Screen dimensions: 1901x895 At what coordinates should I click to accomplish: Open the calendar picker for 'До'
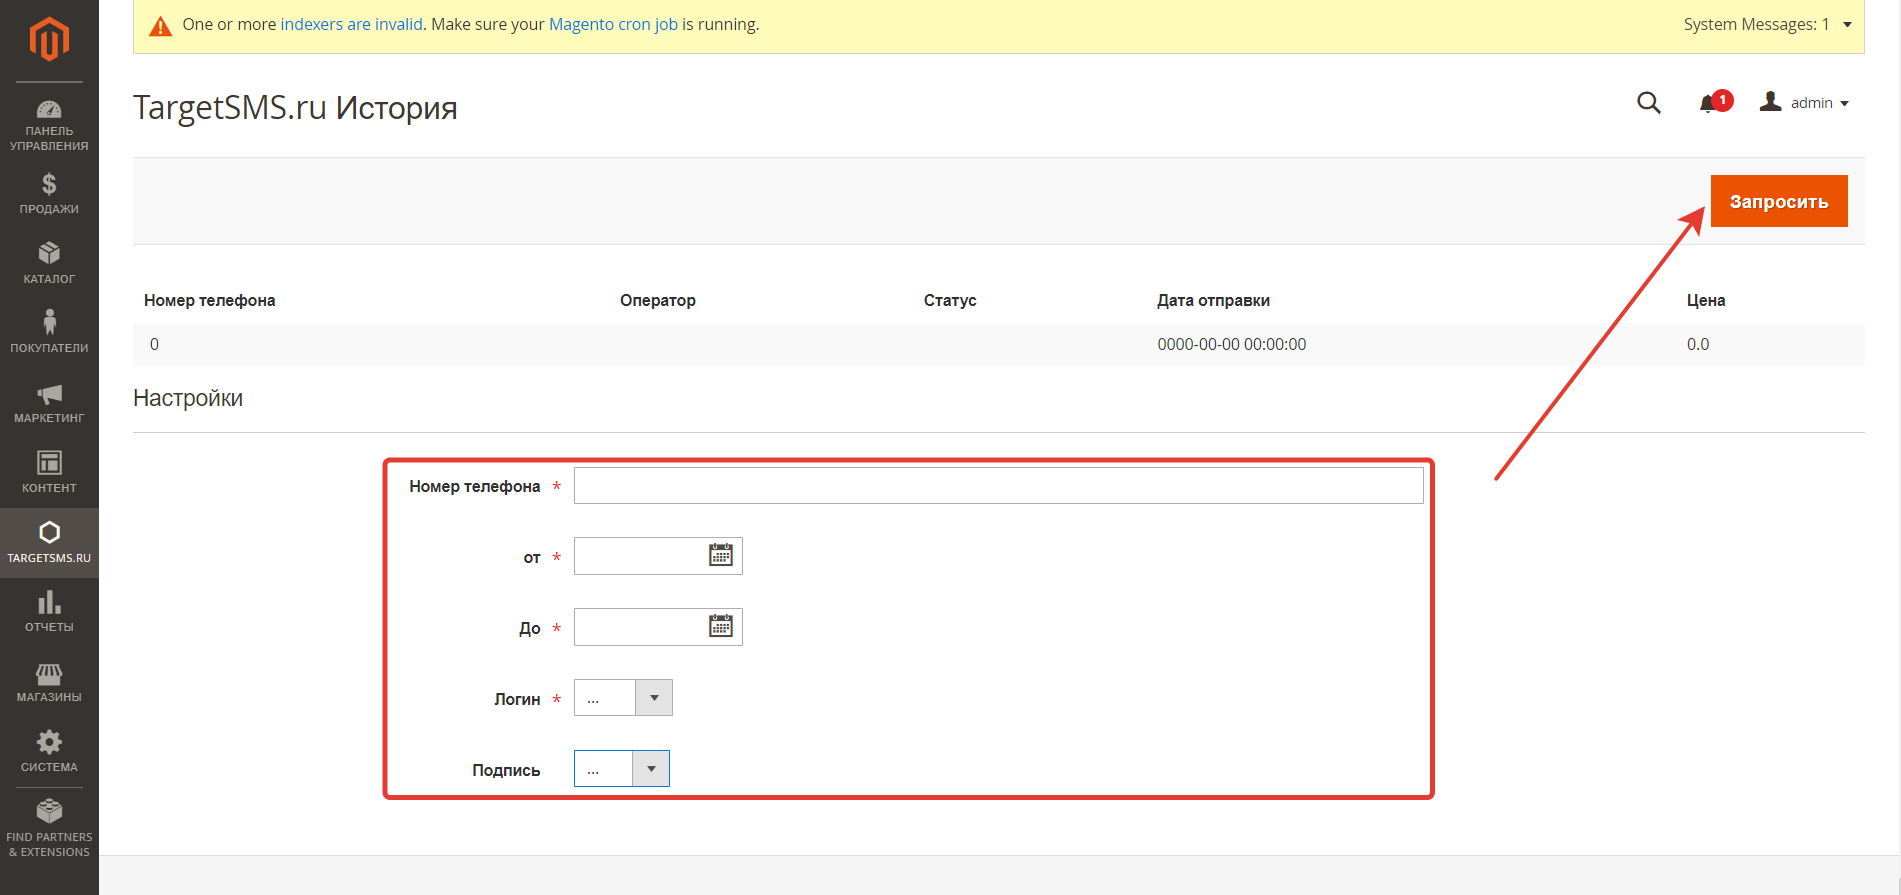pos(721,626)
